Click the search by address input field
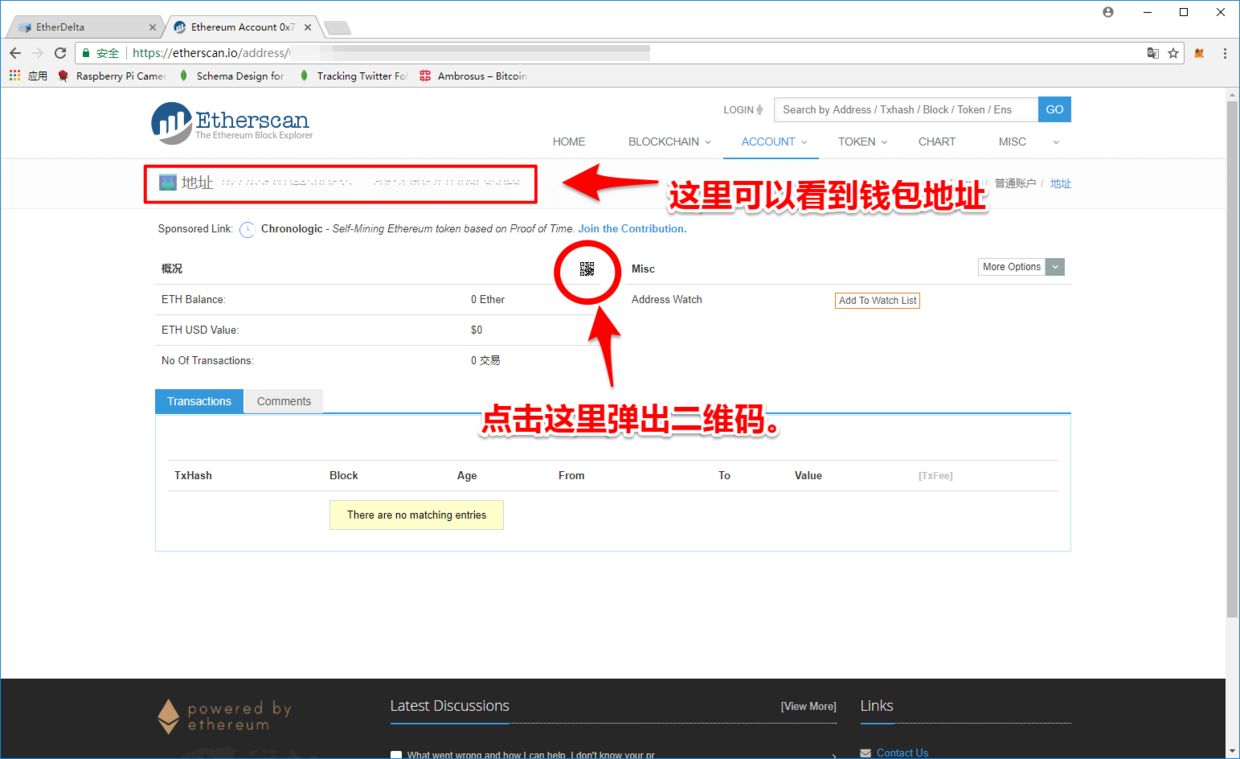 point(906,110)
